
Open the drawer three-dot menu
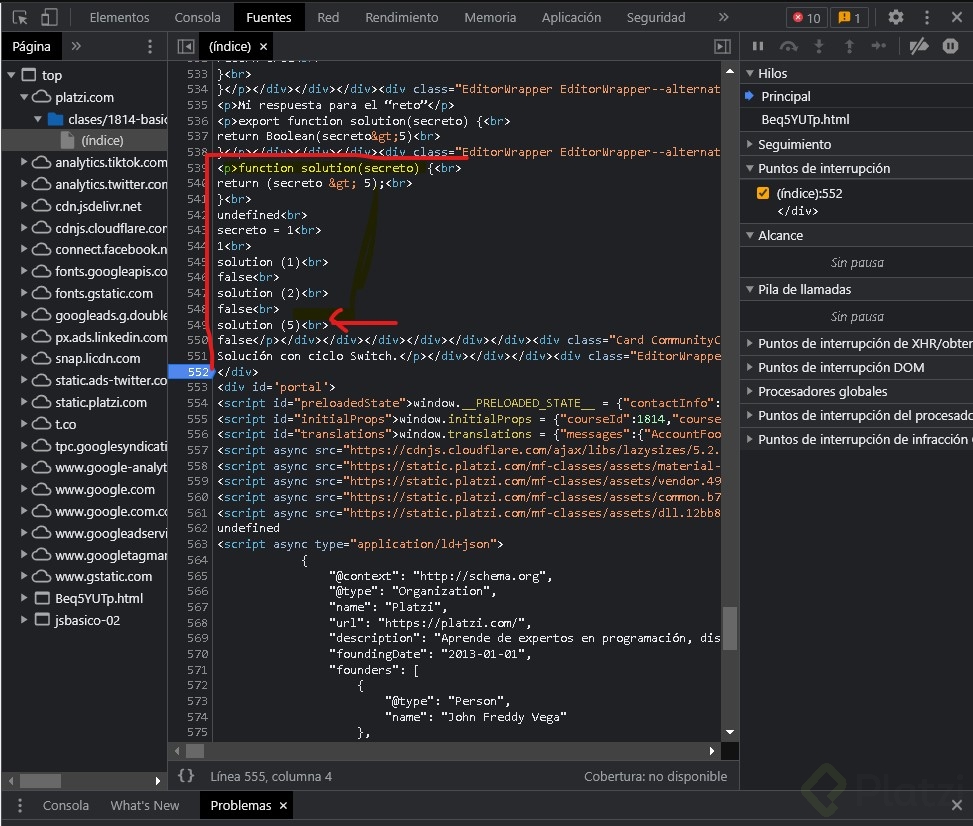[20, 806]
